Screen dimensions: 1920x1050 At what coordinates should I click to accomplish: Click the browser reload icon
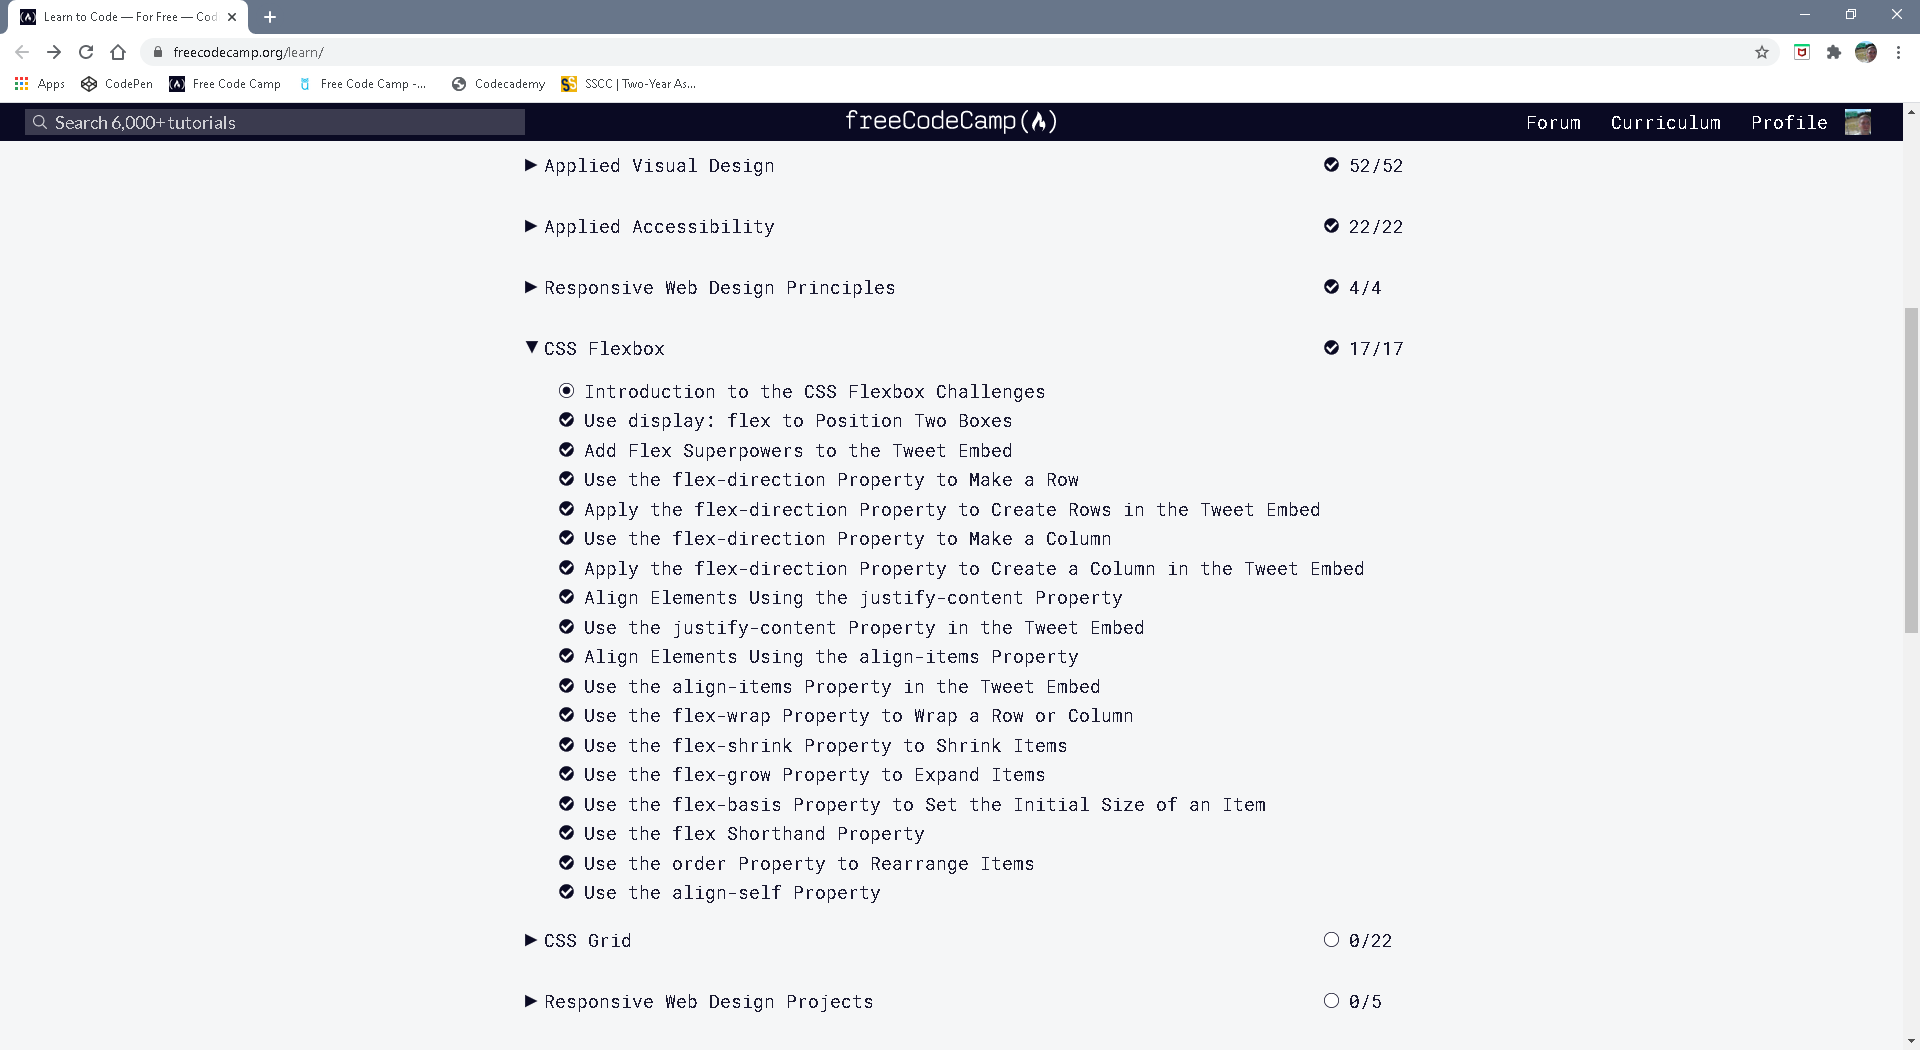tap(86, 52)
